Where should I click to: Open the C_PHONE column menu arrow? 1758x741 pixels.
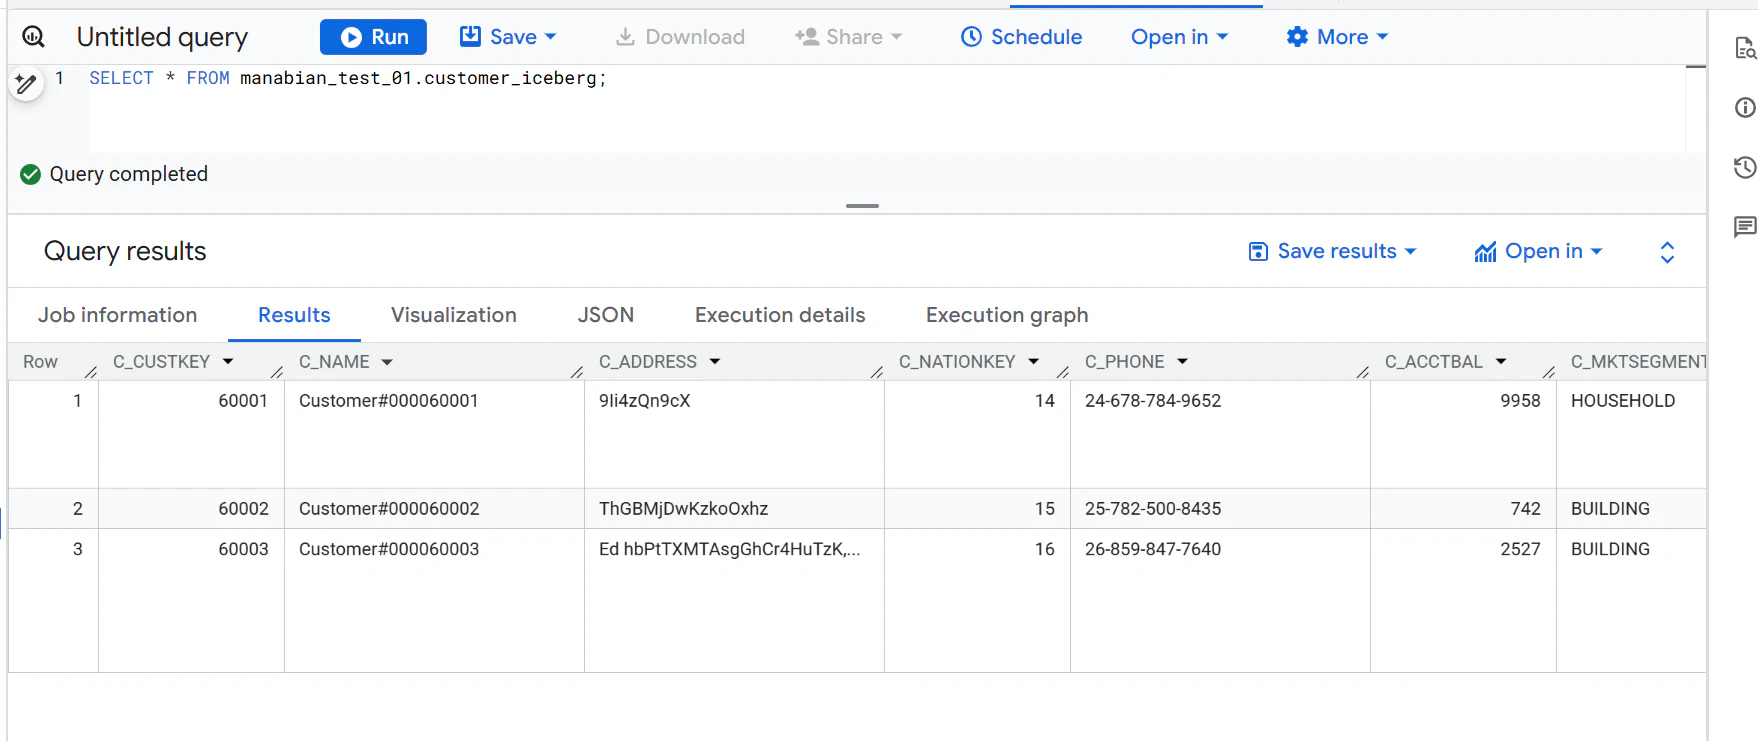click(x=1183, y=362)
